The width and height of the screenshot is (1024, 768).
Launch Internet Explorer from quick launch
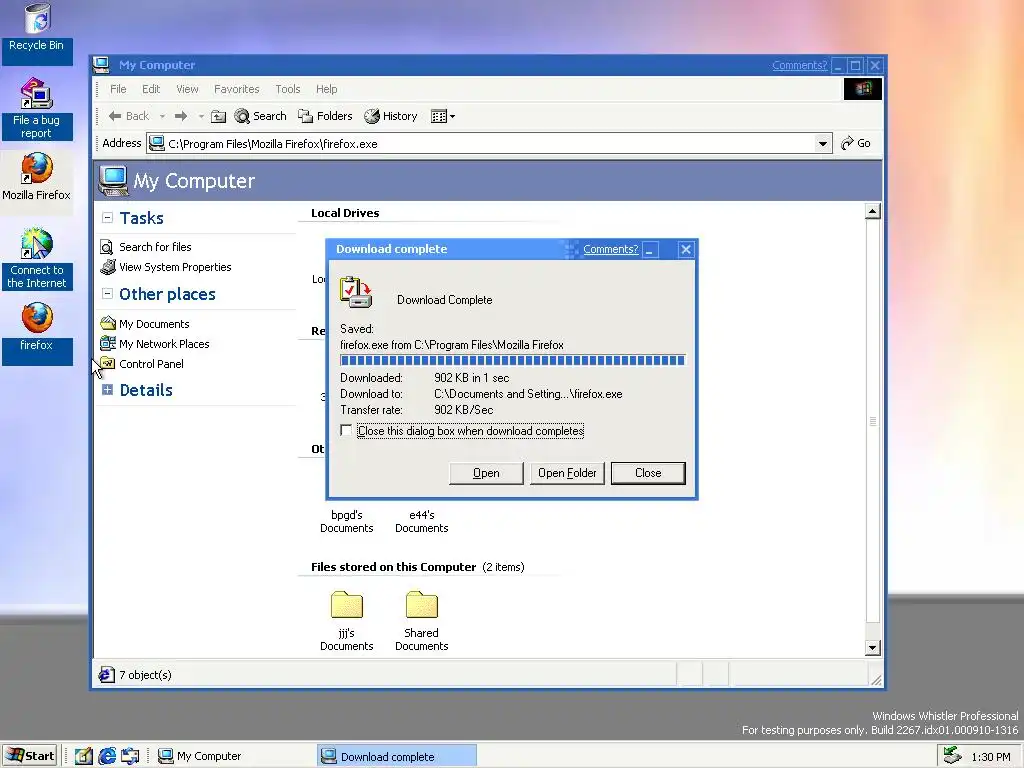pyautogui.click(x=106, y=756)
